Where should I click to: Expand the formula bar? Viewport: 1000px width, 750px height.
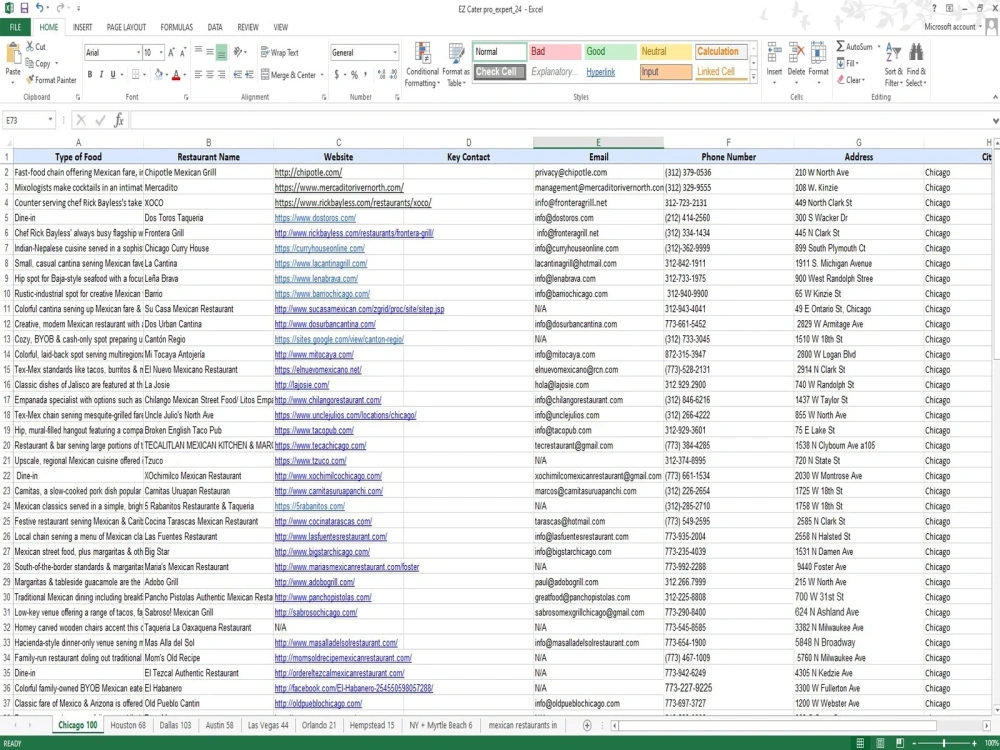click(x=995, y=121)
